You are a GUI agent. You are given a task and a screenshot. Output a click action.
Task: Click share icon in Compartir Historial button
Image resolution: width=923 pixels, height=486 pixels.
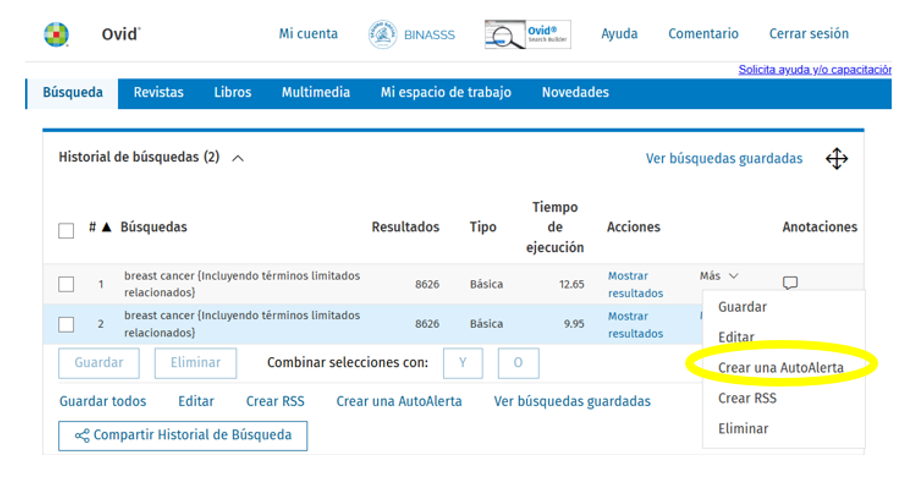click(82, 435)
